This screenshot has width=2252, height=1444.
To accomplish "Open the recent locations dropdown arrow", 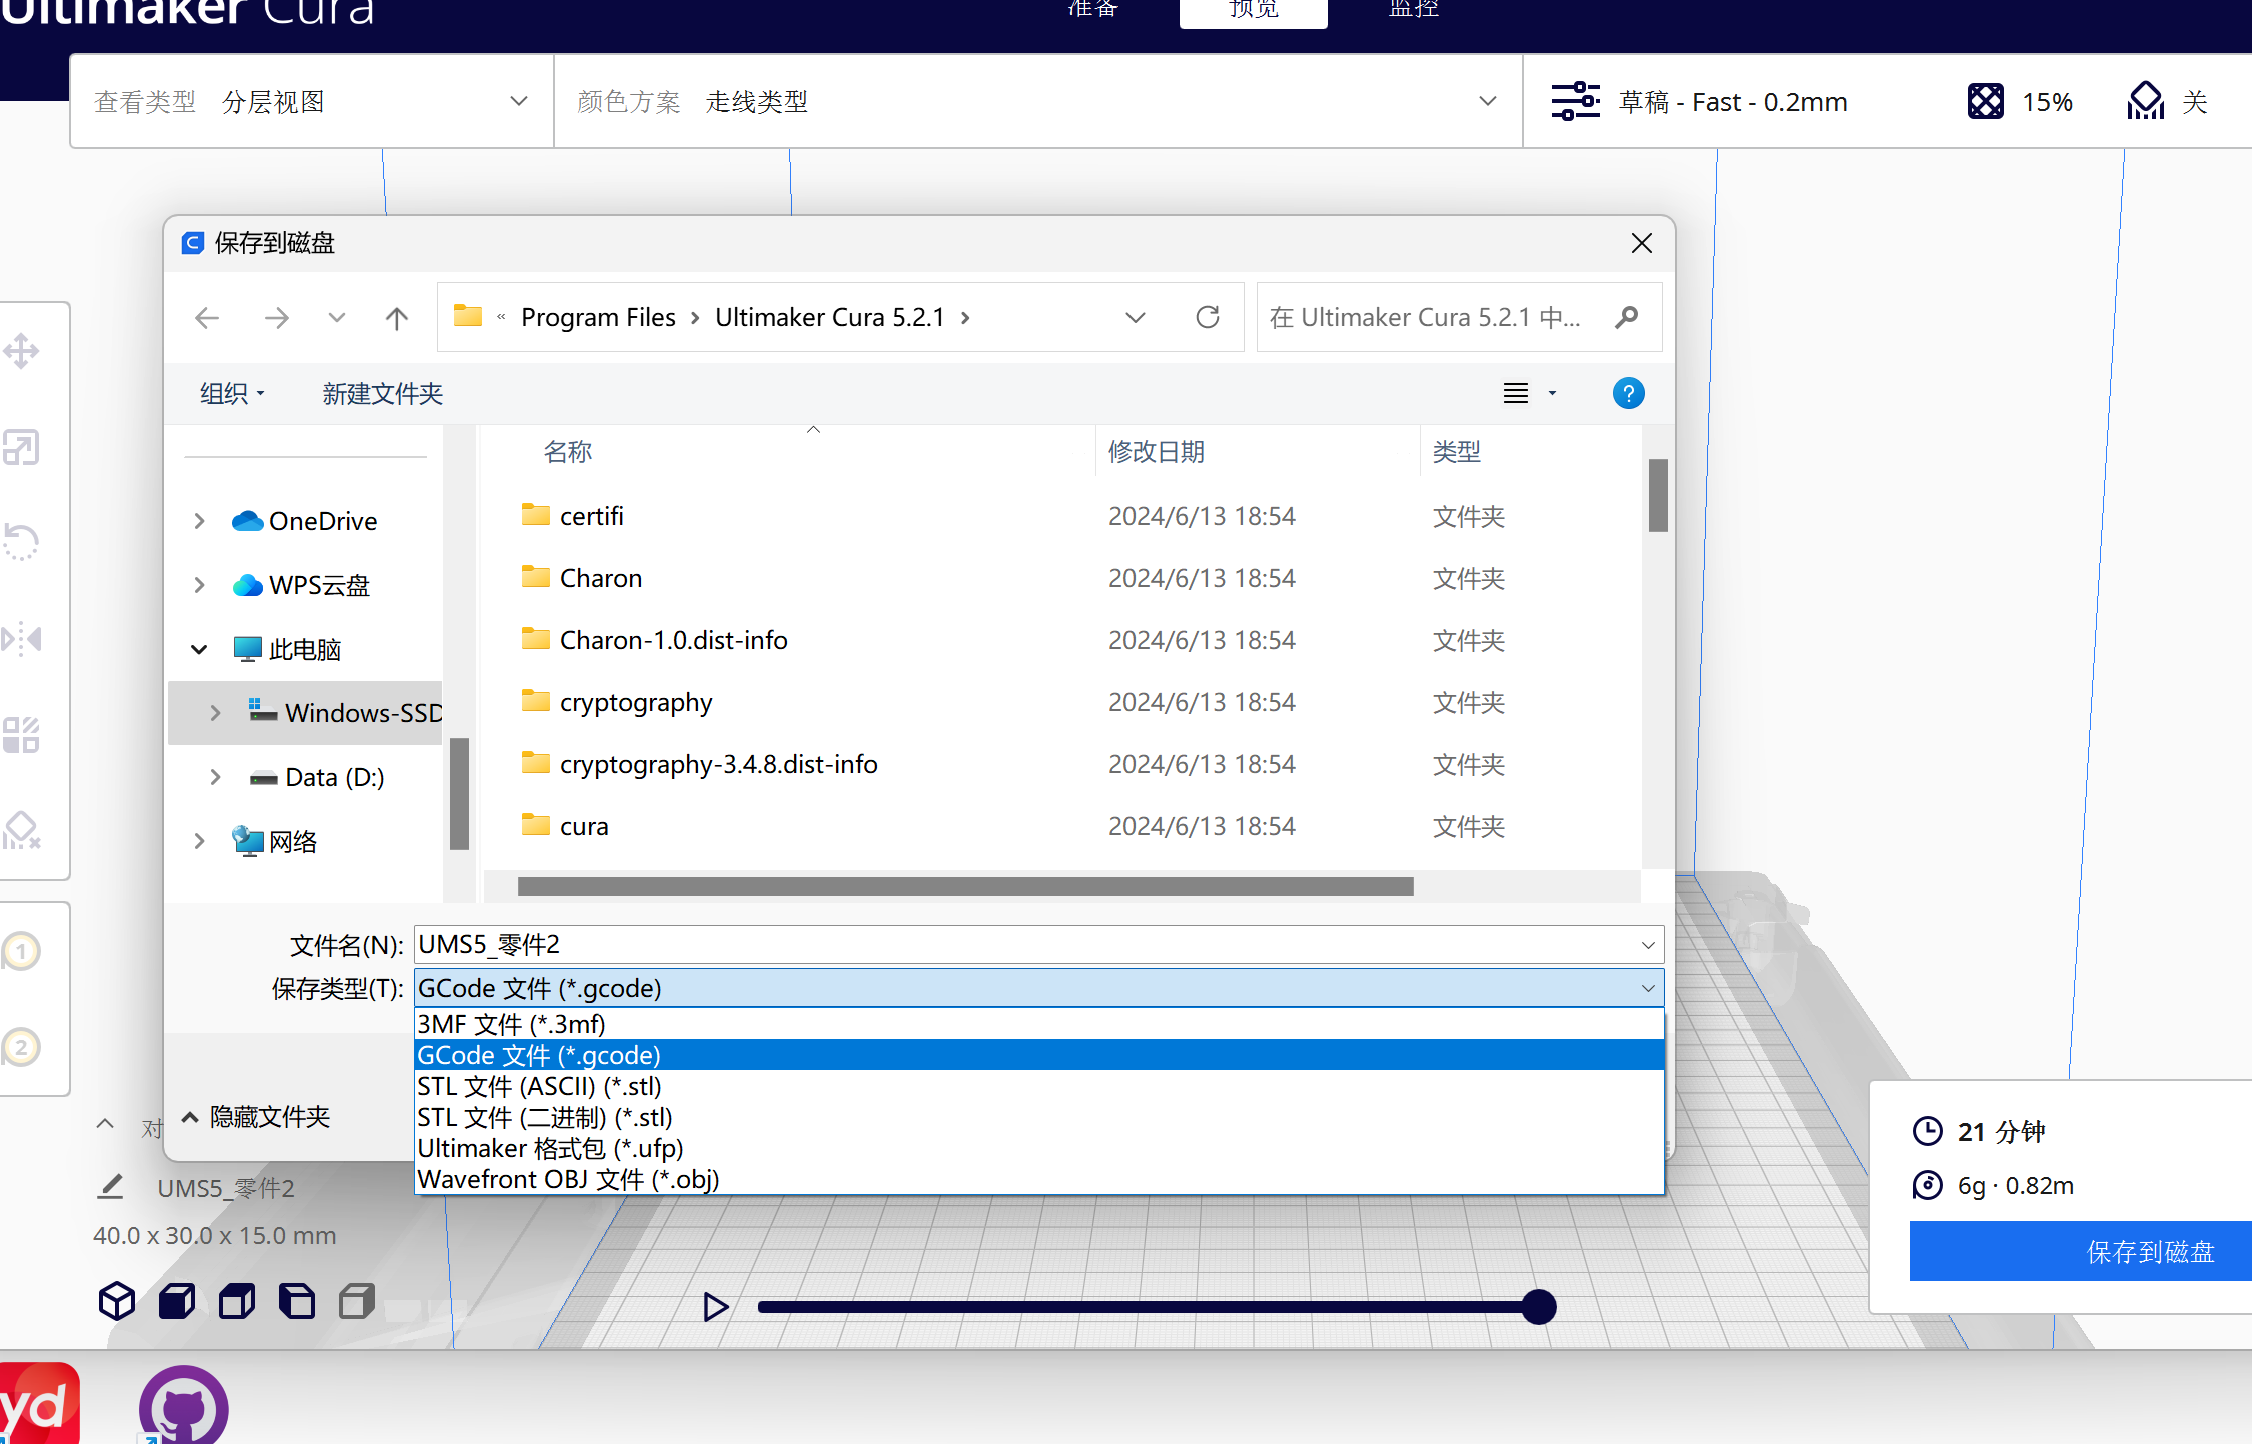I will (x=337, y=318).
